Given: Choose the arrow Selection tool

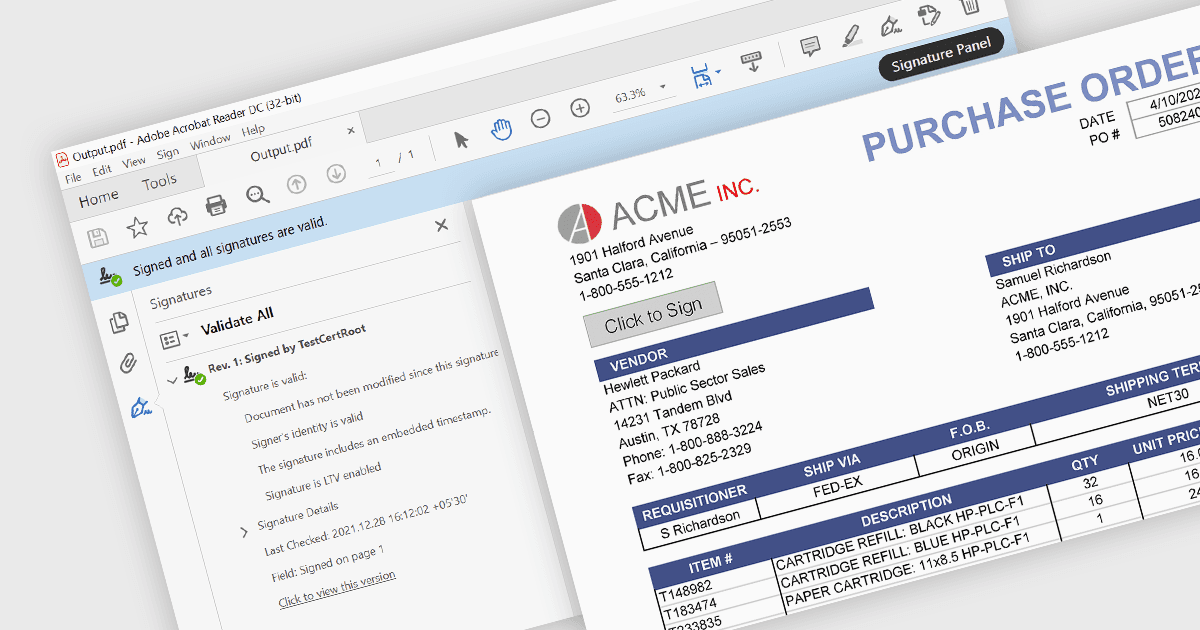Looking at the screenshot, I should 461,139.
